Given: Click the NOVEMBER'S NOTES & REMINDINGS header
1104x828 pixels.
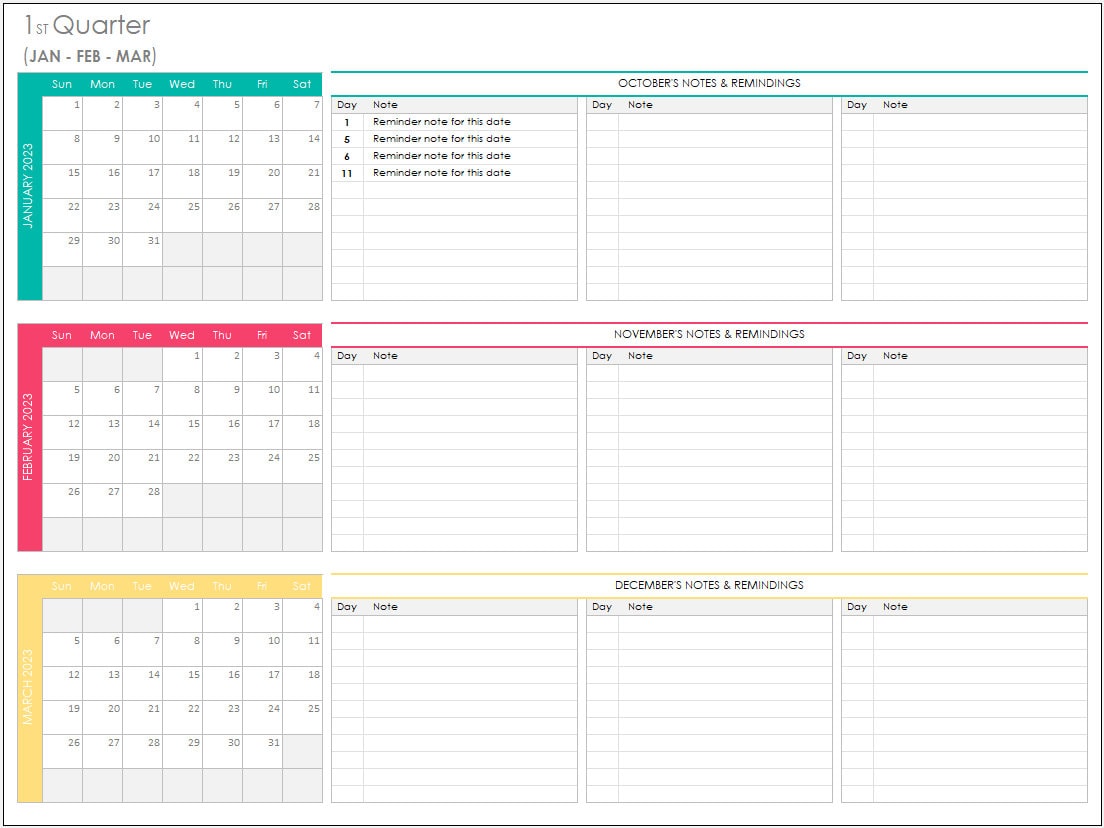Looking at the screenshot, I should (x=710, y=334).
